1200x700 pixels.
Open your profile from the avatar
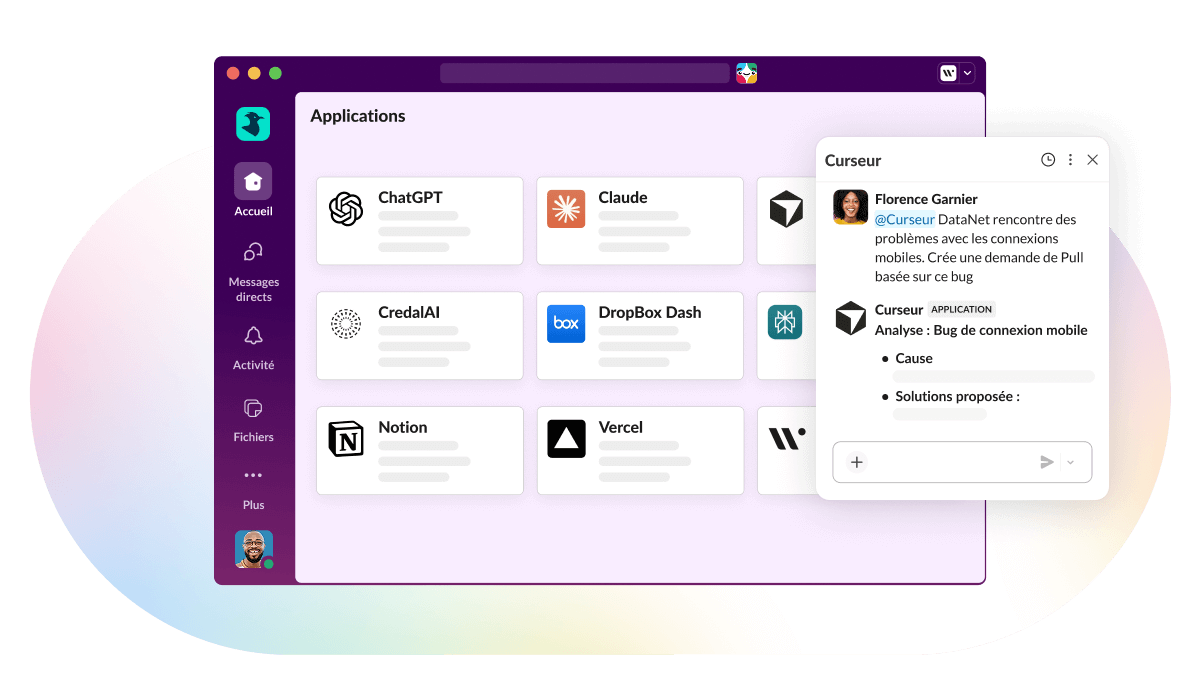pos(253,549)
